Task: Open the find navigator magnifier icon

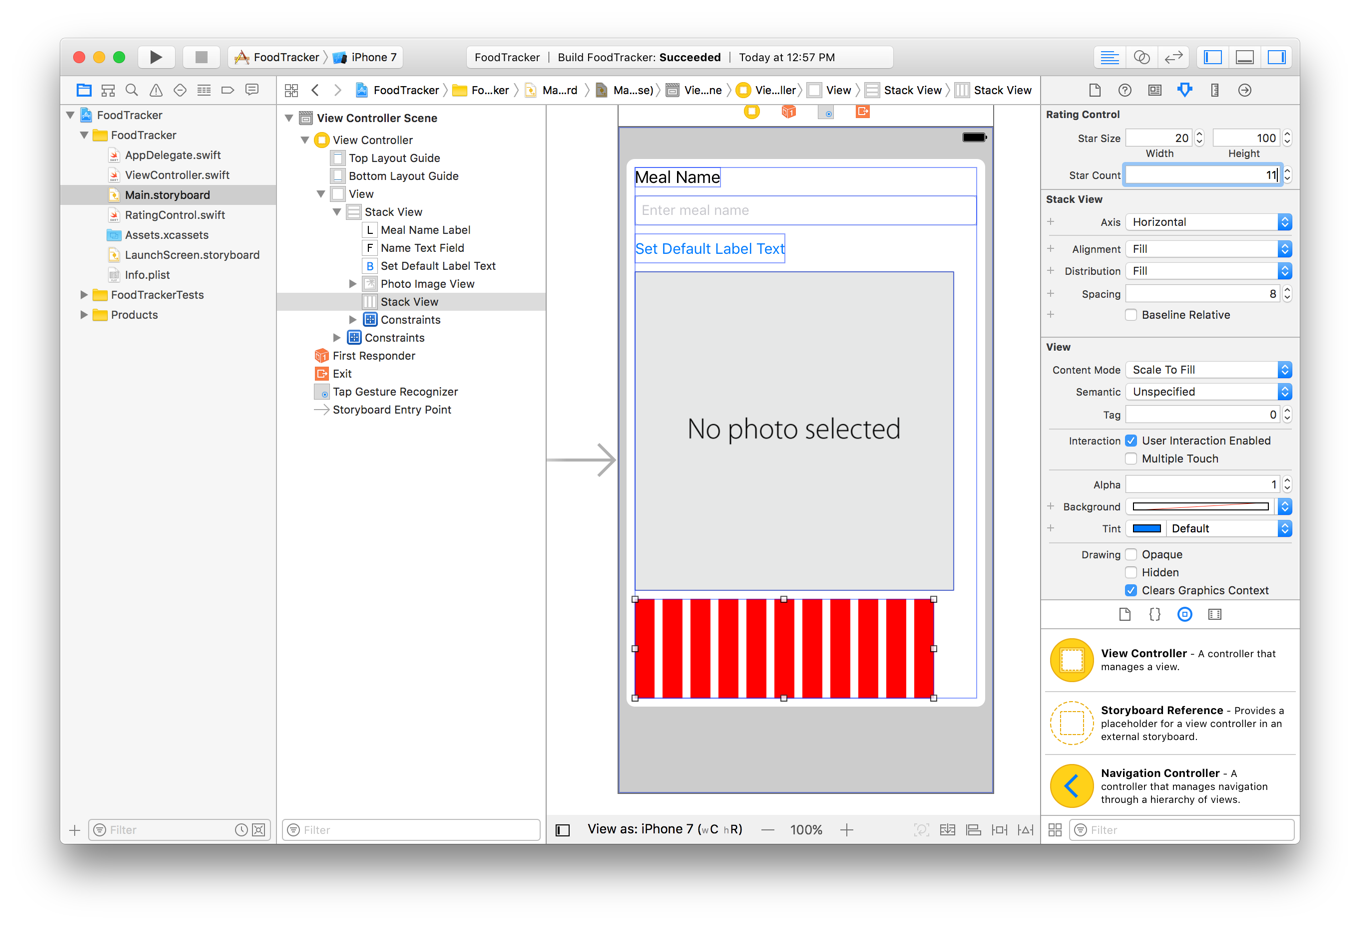Action: click(132, 90)
